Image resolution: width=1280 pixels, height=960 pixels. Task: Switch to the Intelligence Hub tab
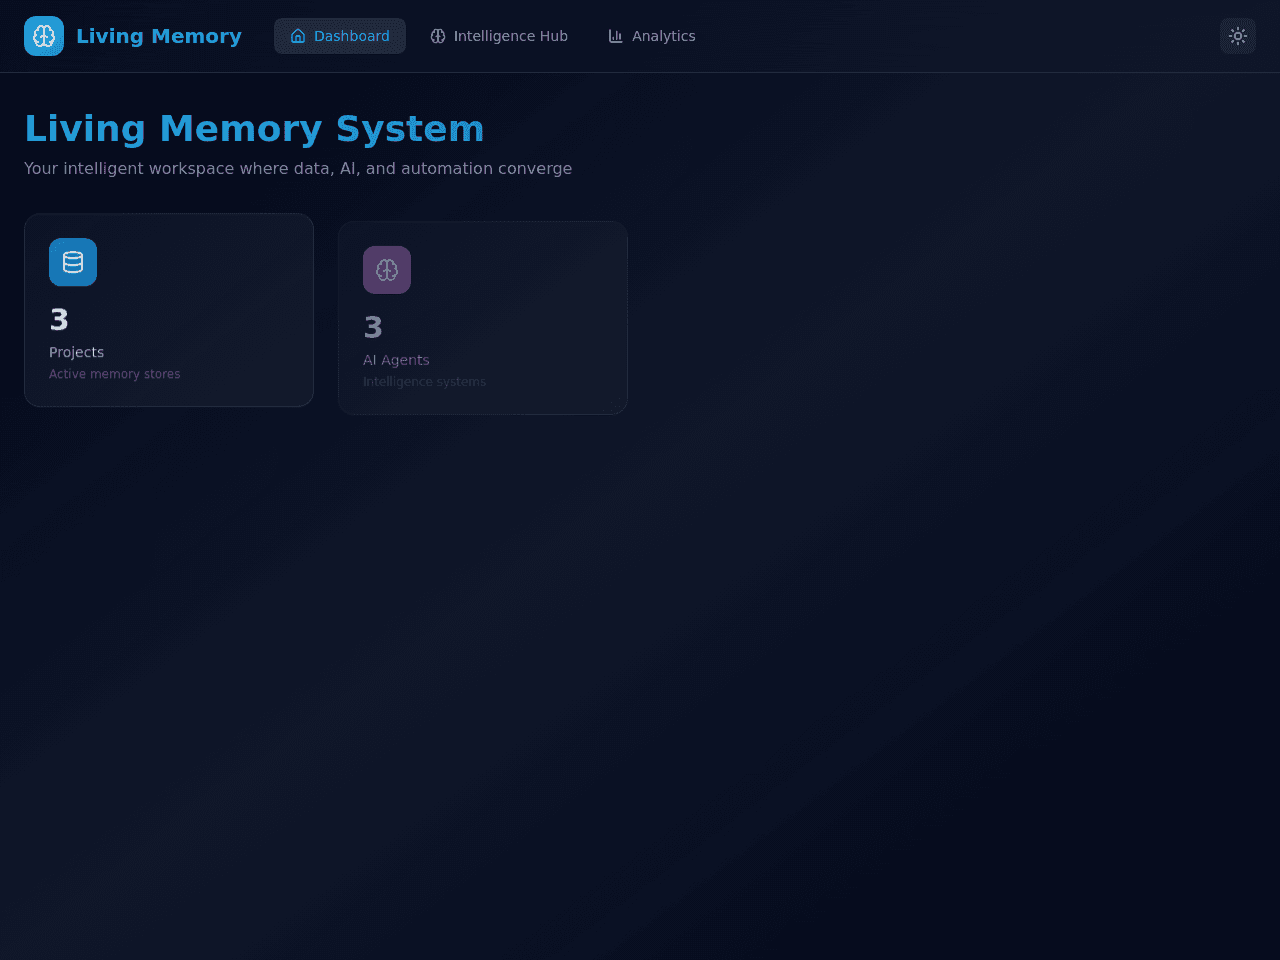[x=499, y=36]
